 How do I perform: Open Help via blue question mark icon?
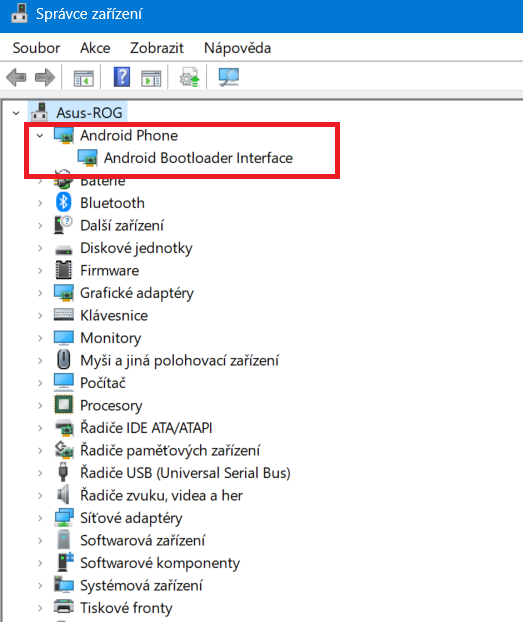[122, 77]
